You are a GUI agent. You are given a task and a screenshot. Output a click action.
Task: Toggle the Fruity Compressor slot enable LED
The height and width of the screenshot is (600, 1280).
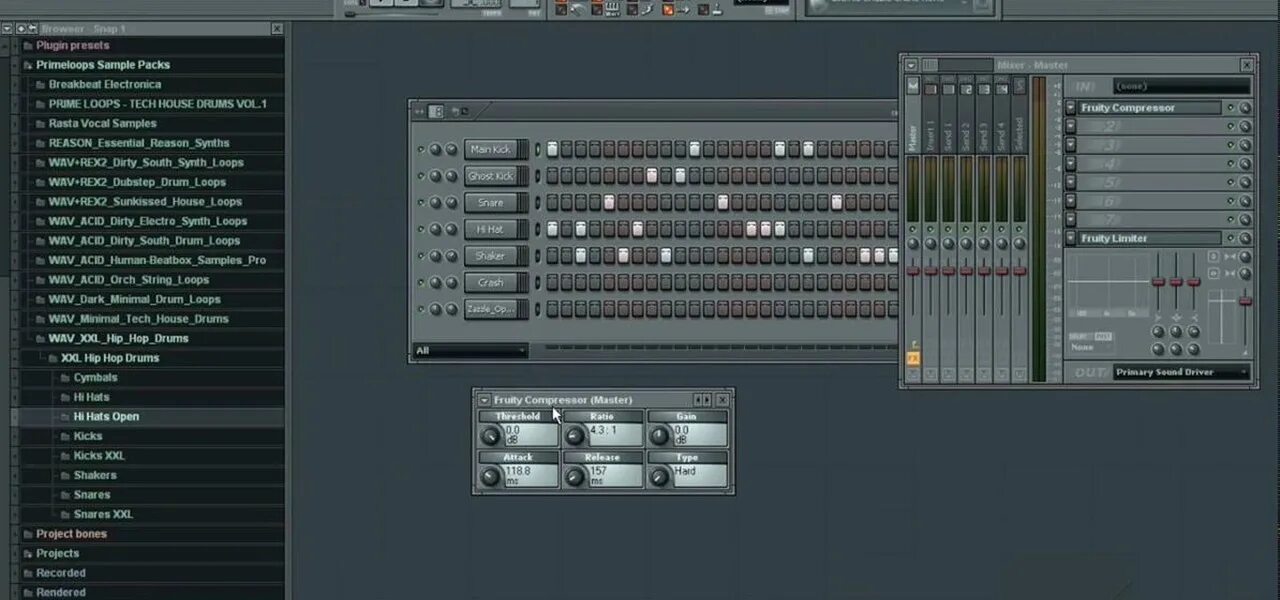click(x=1231, y=108)
